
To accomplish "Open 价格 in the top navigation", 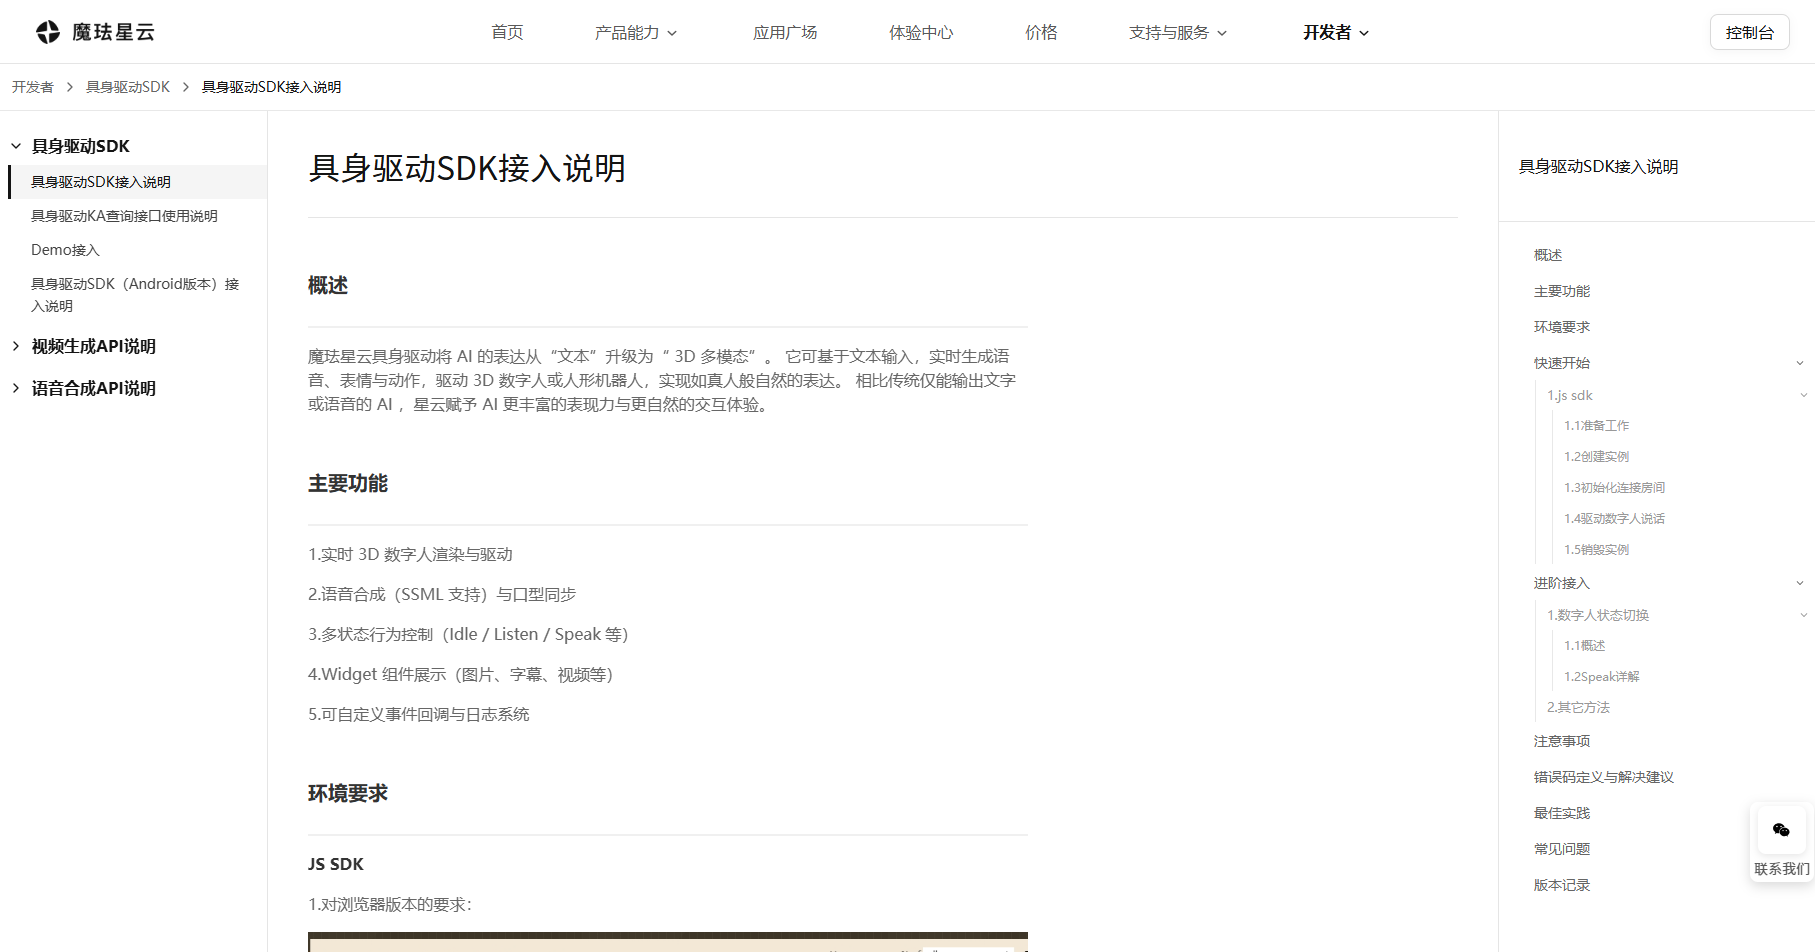I will [x=1041, y=33].
